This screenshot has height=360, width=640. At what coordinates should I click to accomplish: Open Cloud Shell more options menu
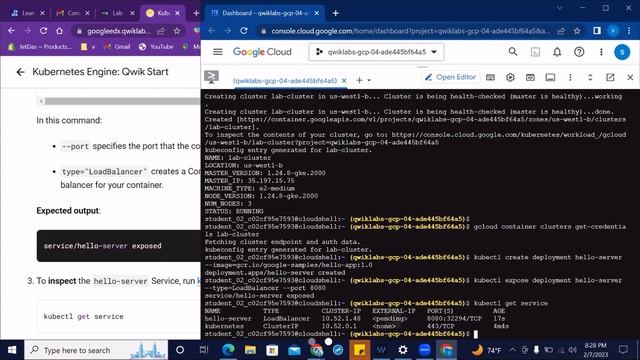point(570,77)
